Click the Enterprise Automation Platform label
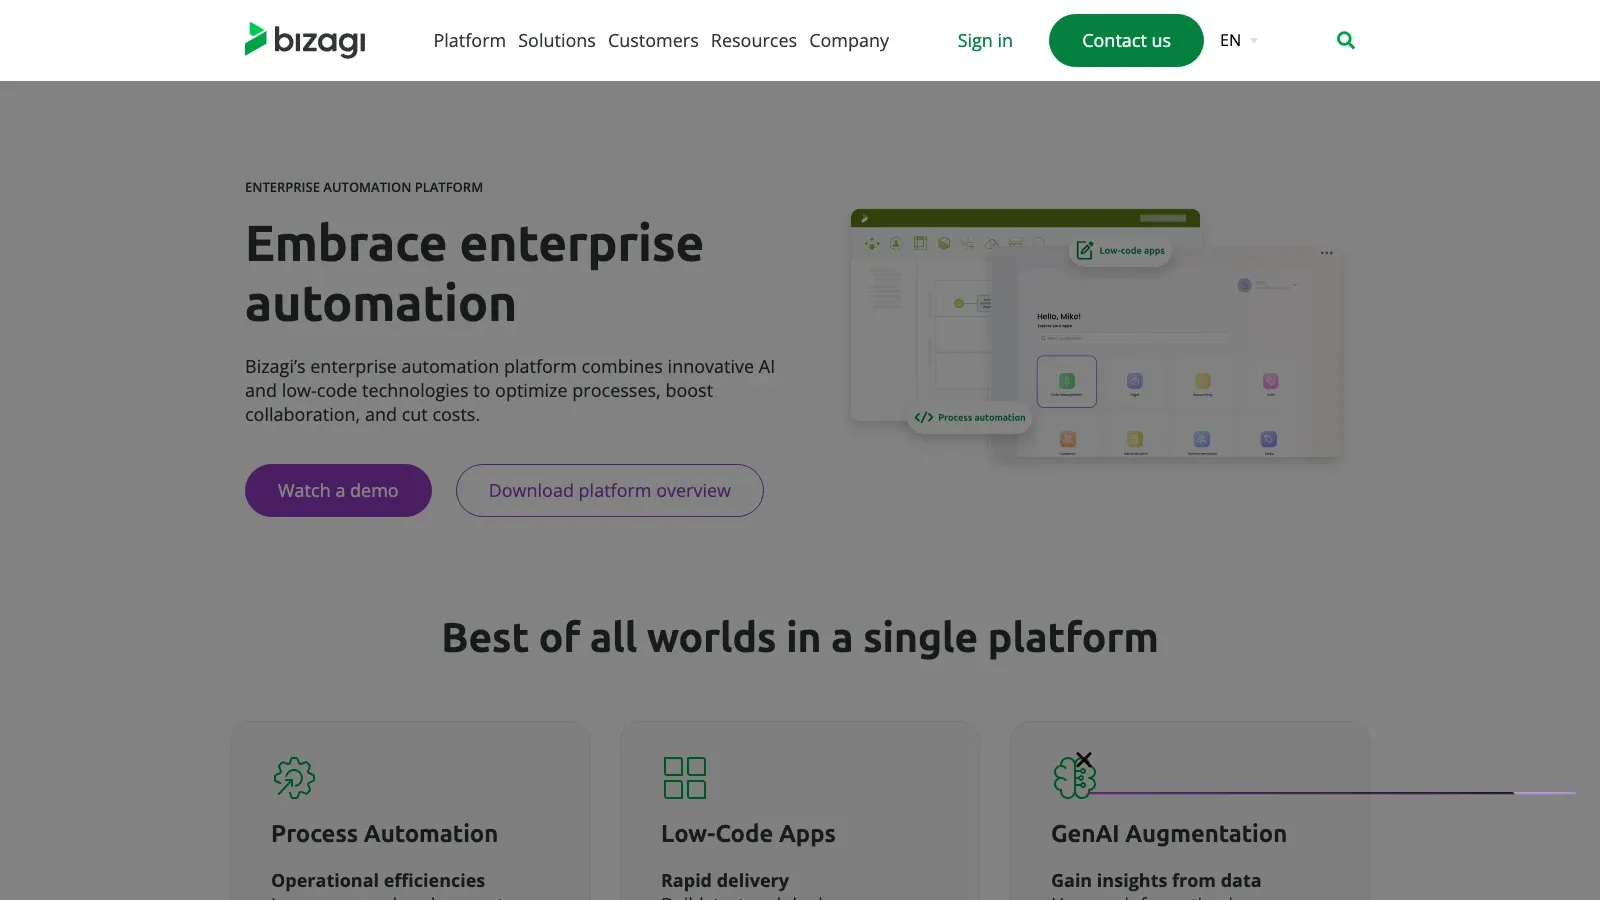The width and height of the screenshot is (1600, 900). point(364,187)
